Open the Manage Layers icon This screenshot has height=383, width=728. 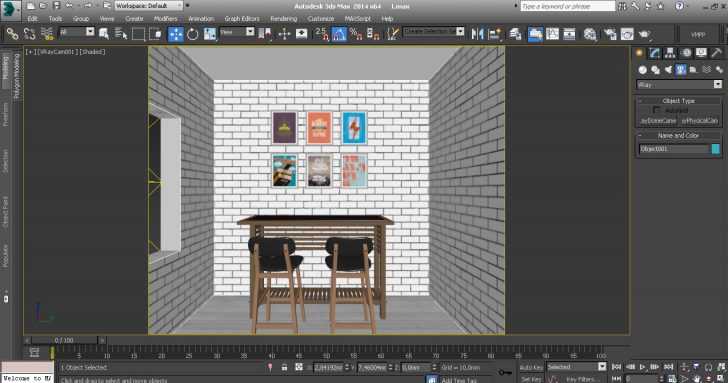[515, 33]
